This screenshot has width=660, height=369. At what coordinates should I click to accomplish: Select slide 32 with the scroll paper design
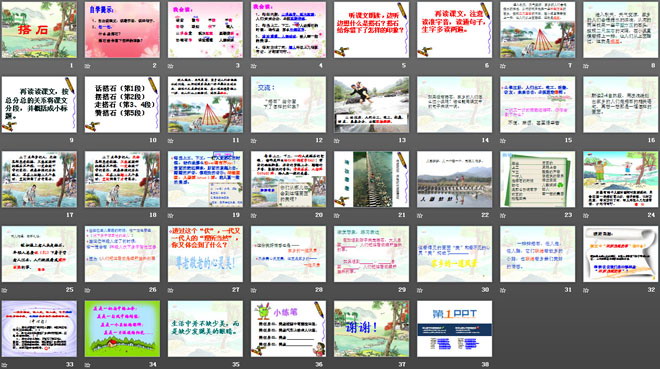pyautogui.click(x=620, y=254)
